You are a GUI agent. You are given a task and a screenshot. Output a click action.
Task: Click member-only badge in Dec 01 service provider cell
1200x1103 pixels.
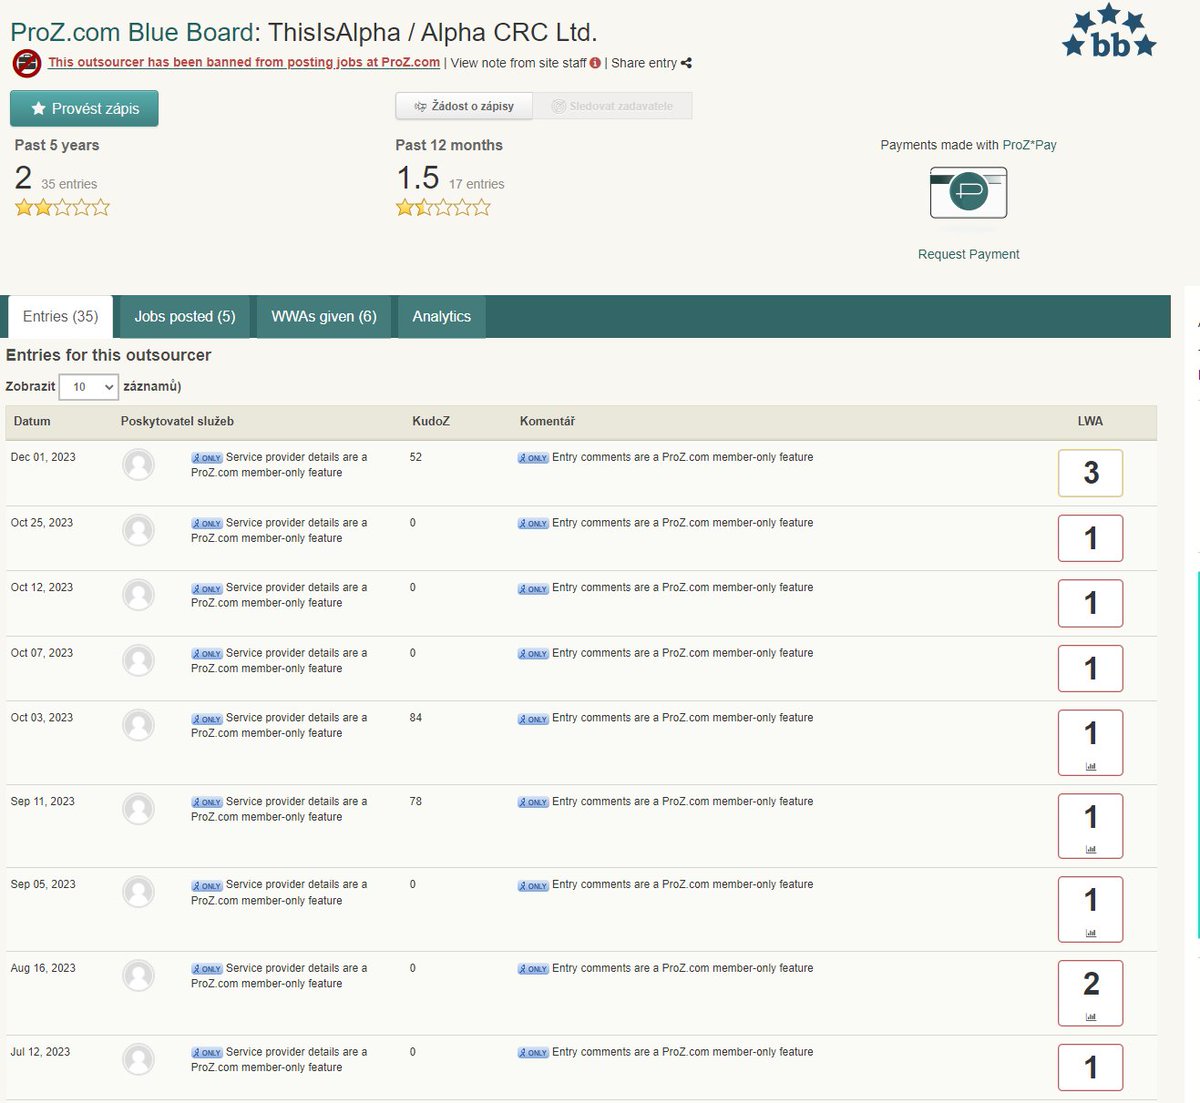pos(207,458)
